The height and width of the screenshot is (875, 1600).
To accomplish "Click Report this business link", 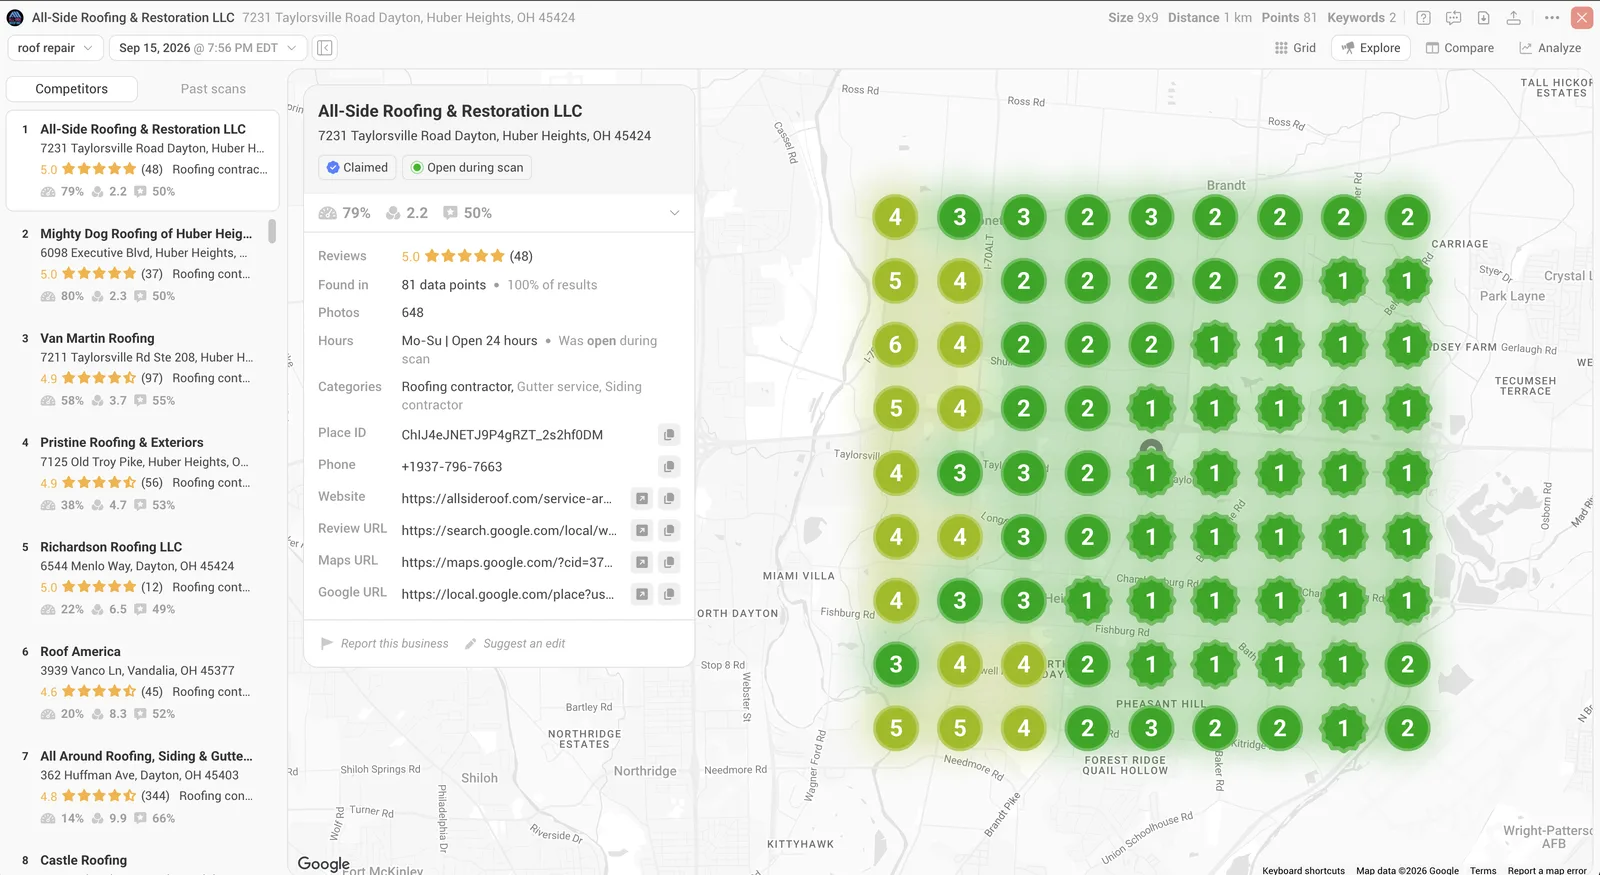I will tap(394, 644).
